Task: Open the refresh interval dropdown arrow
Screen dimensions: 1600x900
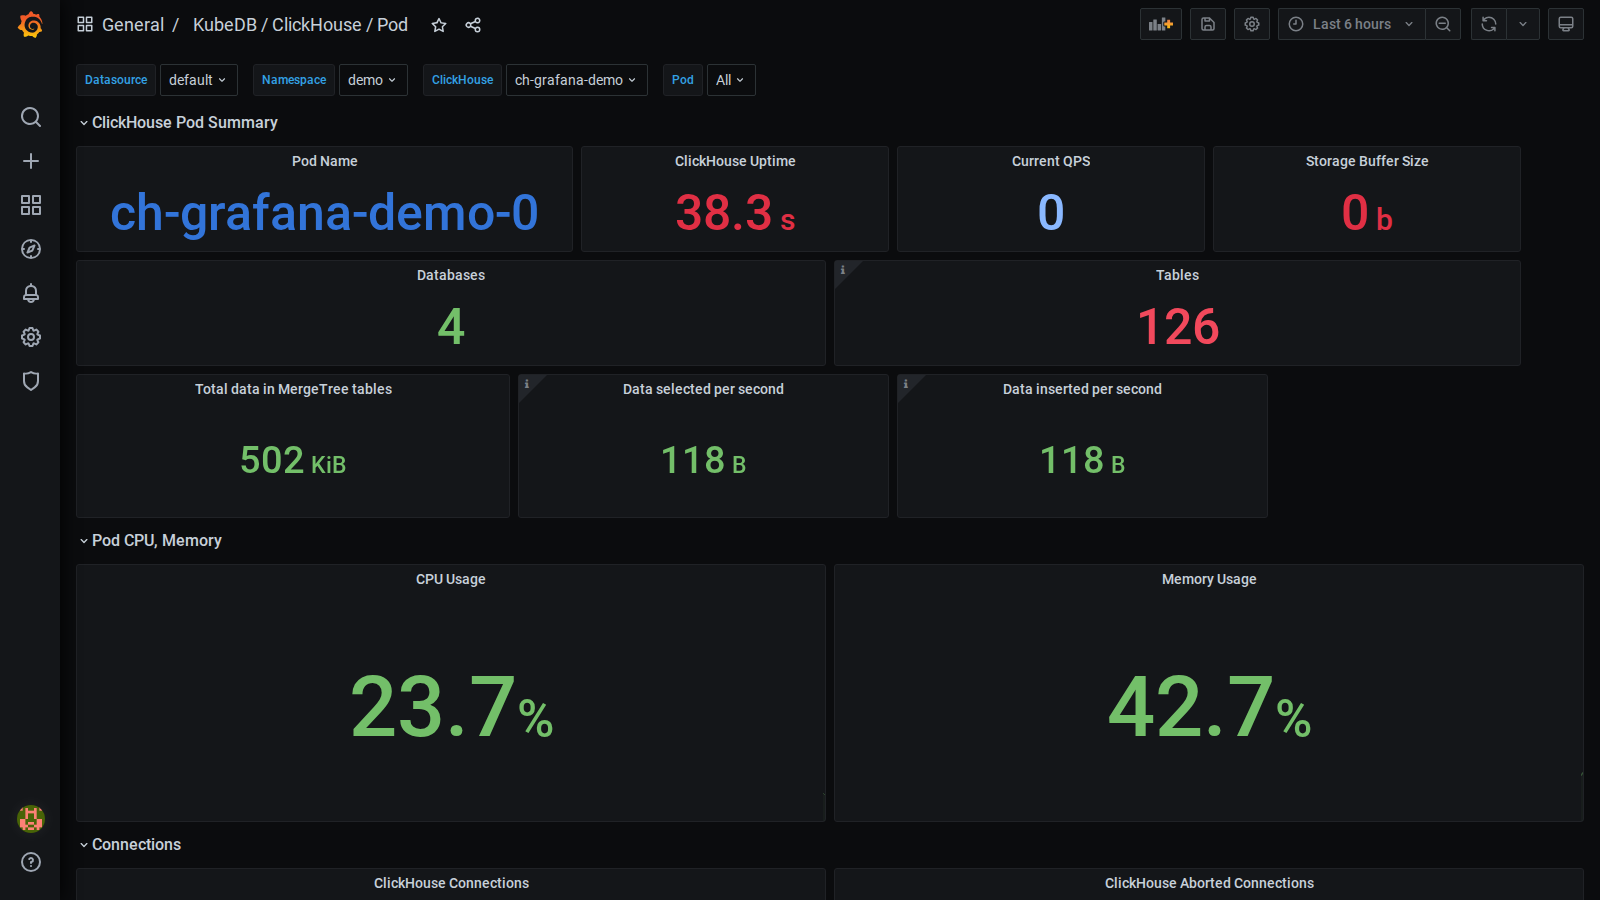Action: coord(1523,24)
